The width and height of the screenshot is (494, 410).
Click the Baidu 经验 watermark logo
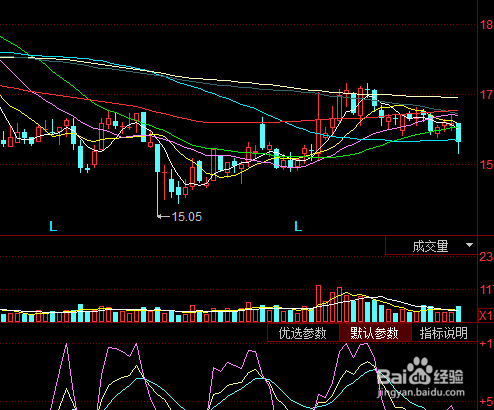pyautogui.click(x=421, y=372)
